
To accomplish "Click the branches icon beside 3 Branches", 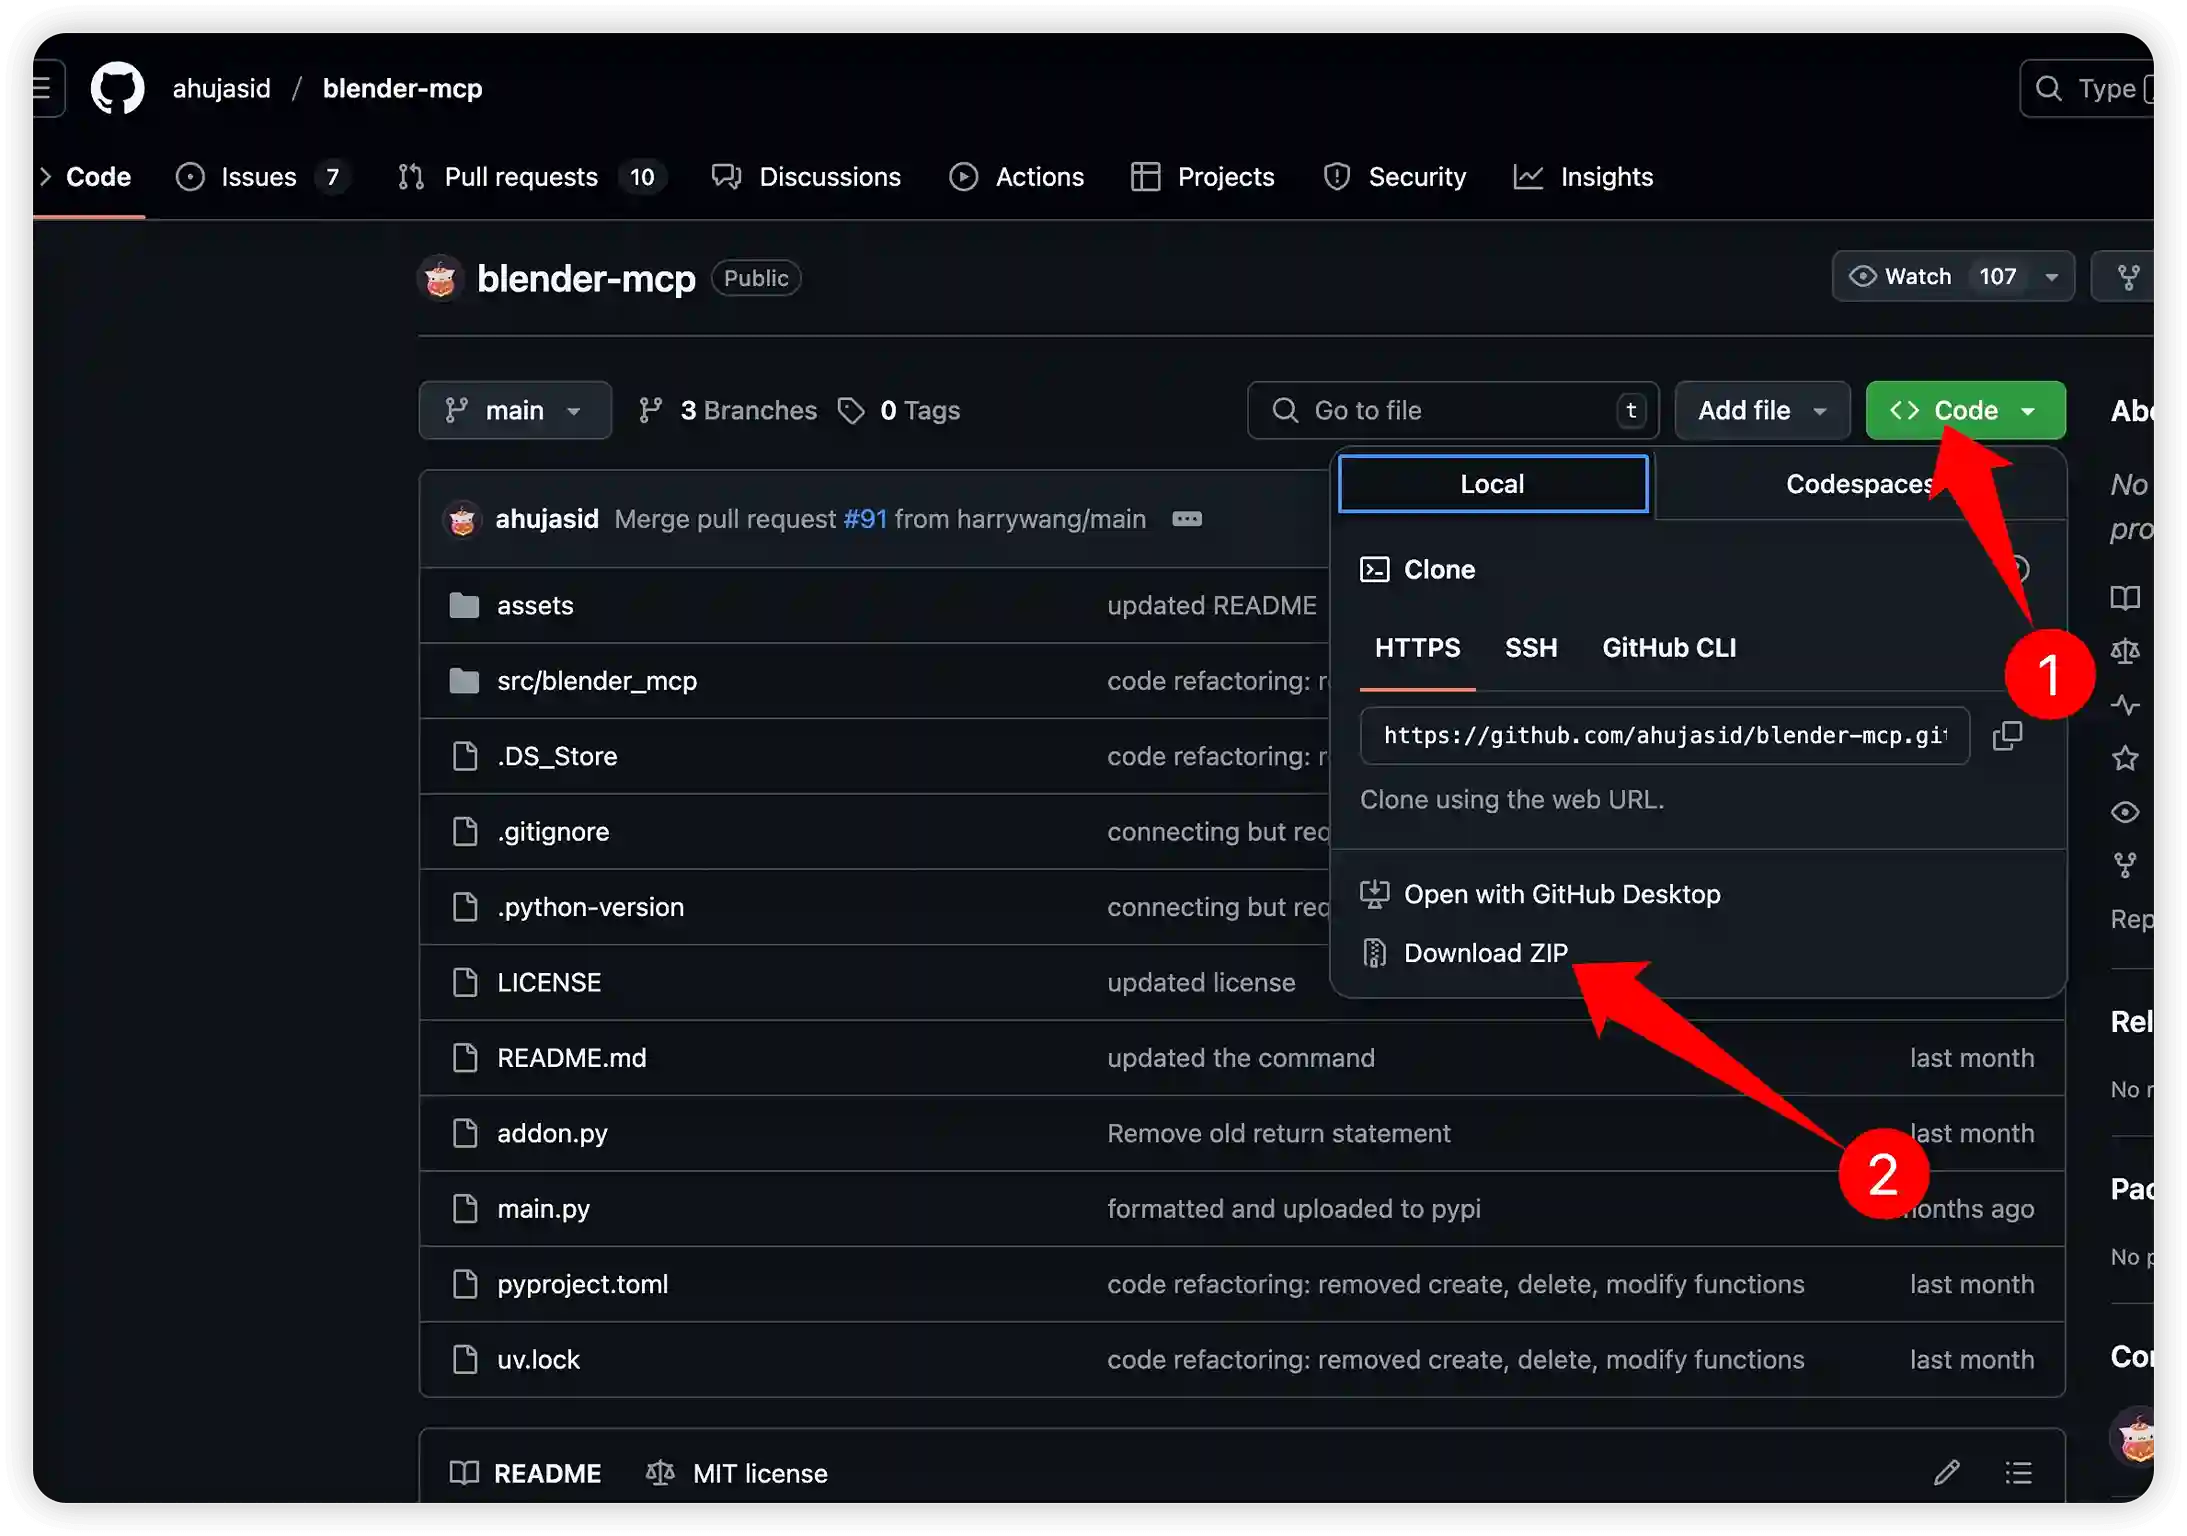I will pyautogui.click(x=651, y=410).
